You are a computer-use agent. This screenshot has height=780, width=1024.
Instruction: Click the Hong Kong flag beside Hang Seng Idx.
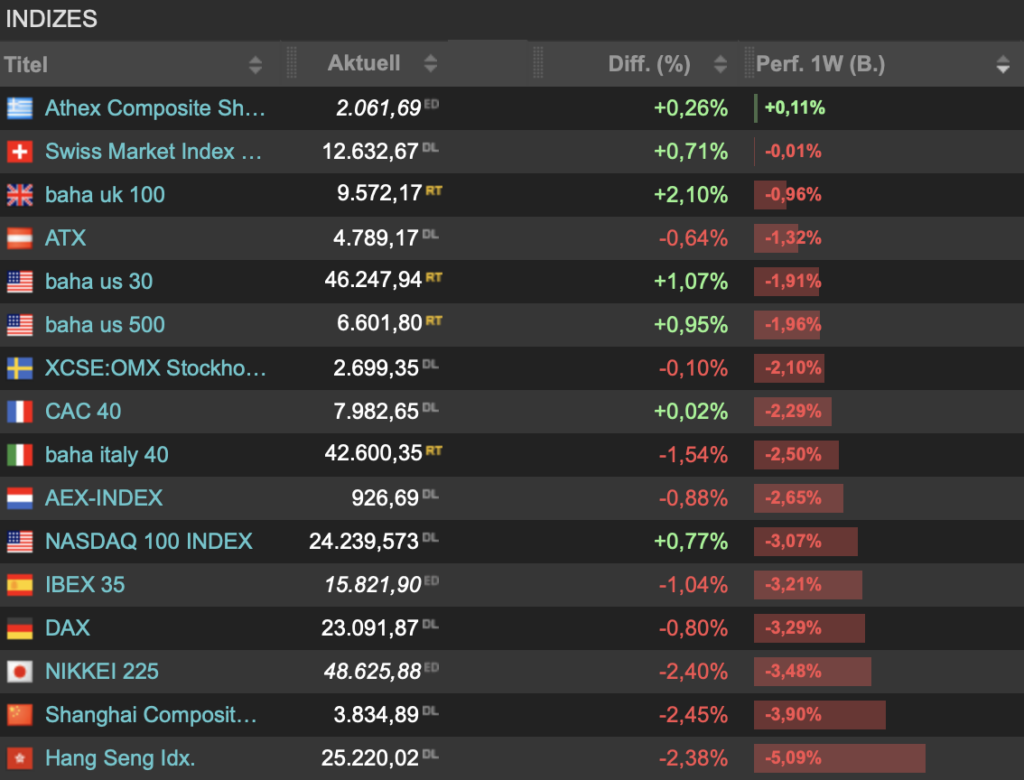pos(20,758)
